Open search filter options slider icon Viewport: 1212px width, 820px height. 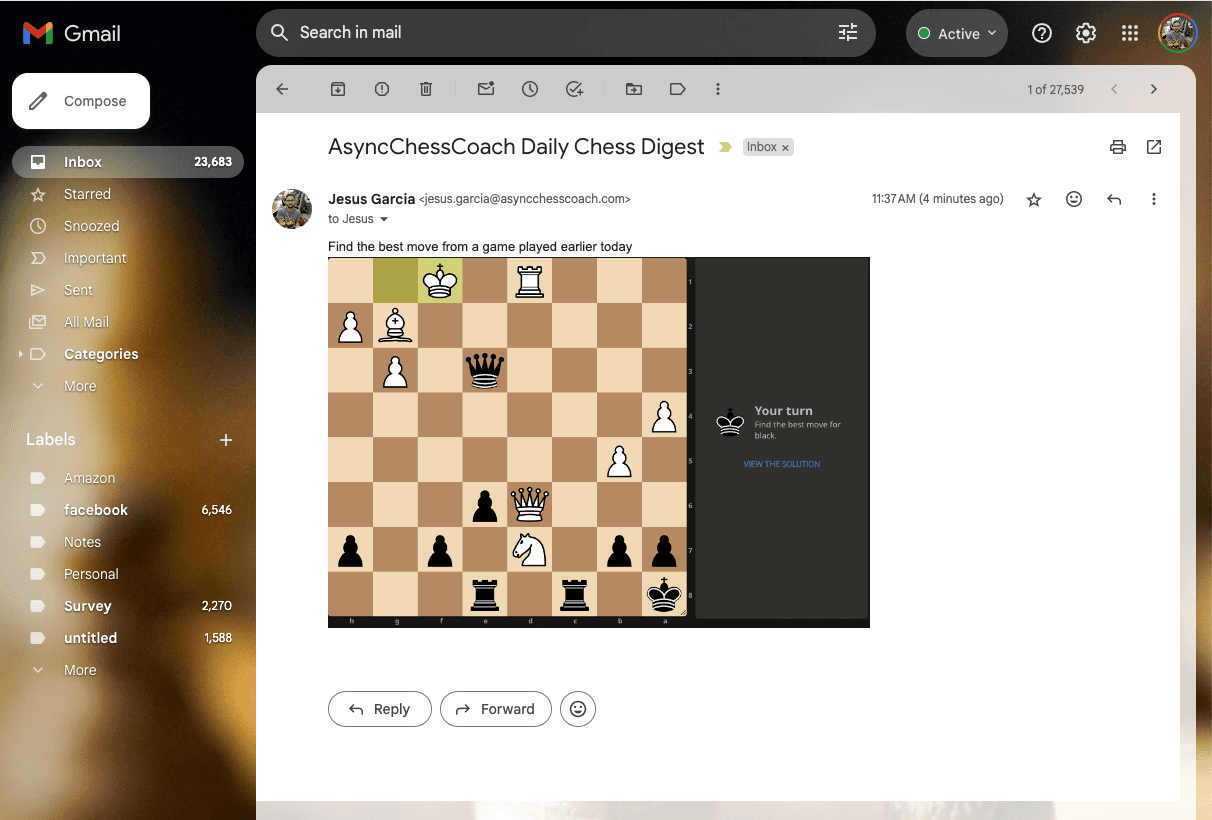click(x=848, y=33)
